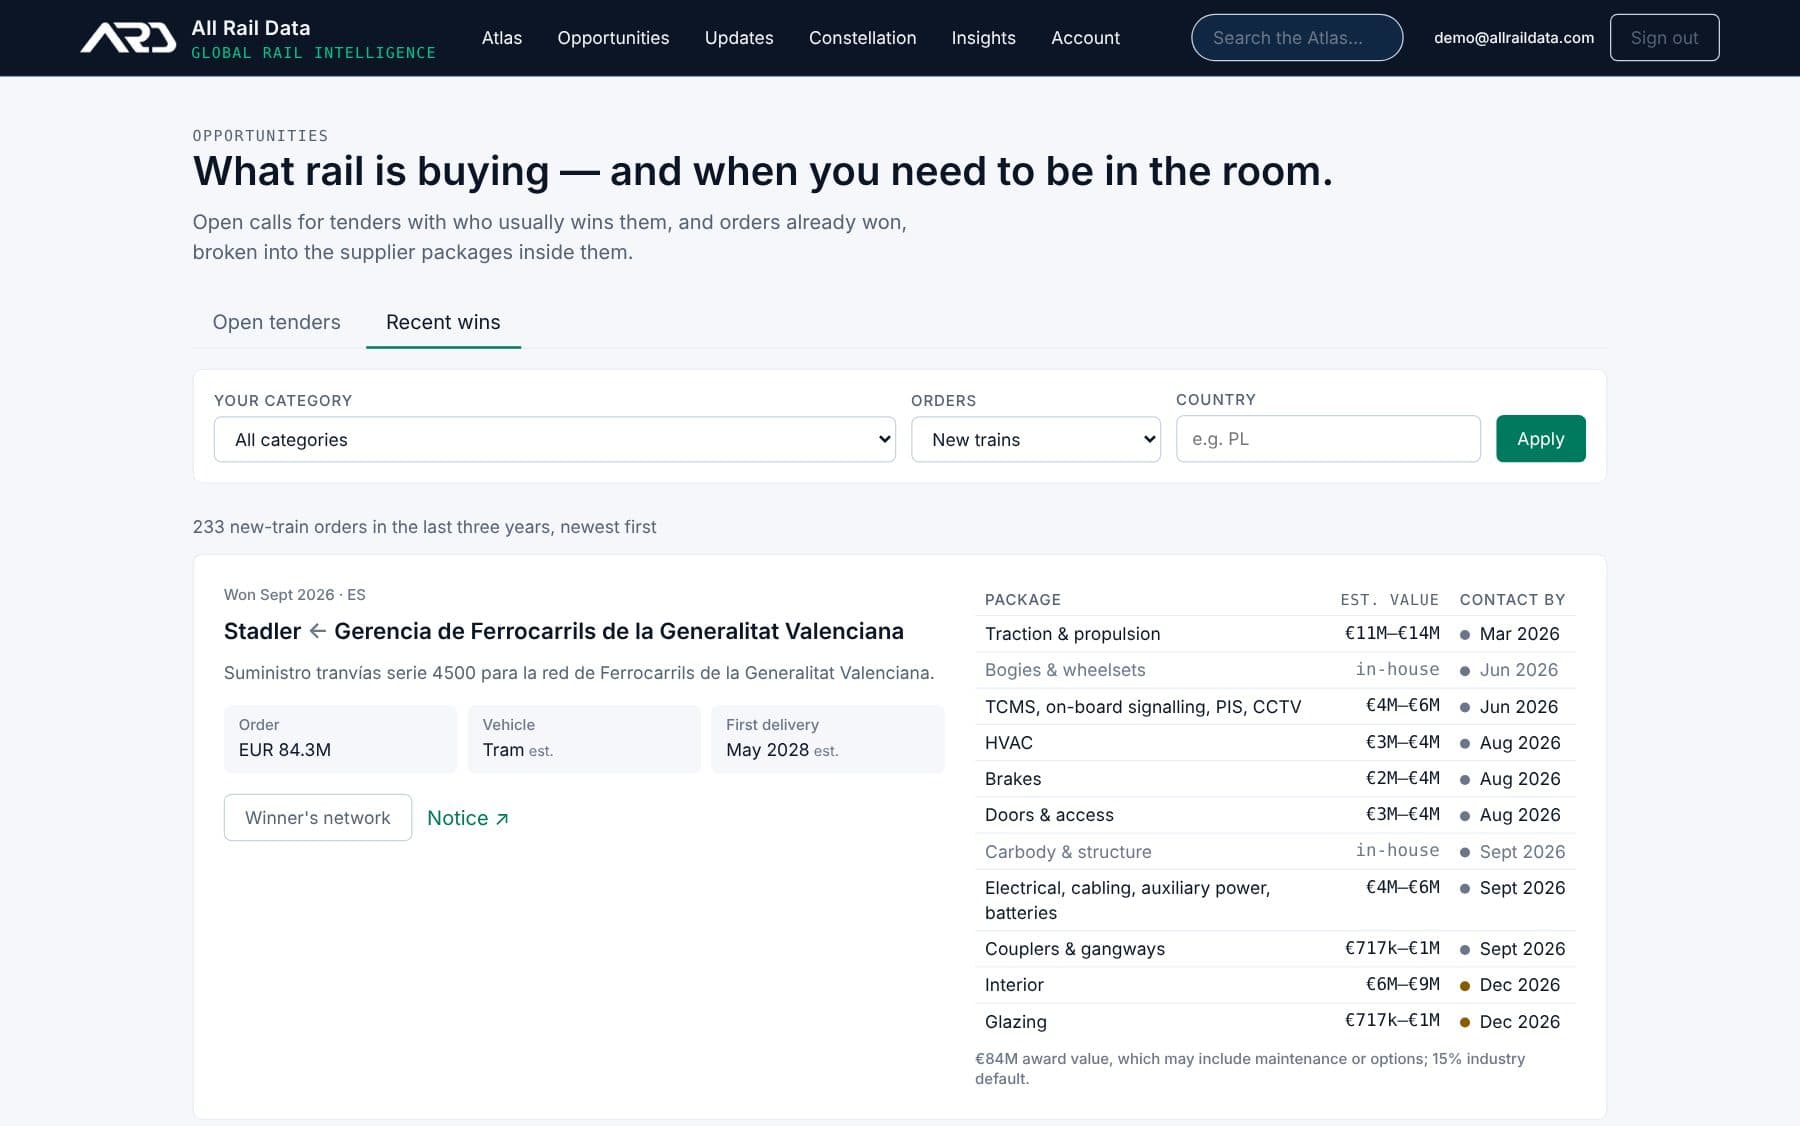
Task: Click the amber status dot in Glazing row
Action: pos(1465,1022)
